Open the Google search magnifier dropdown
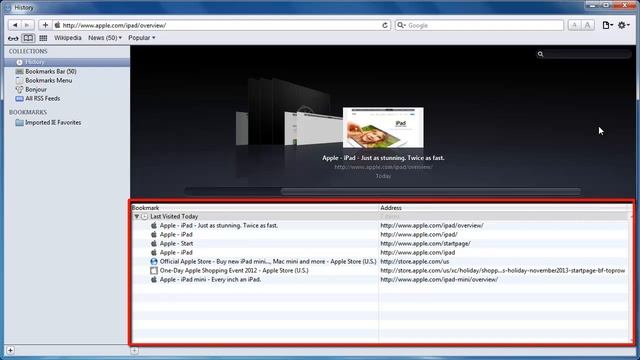Screen dimensions: 640x360 (402, 25)
